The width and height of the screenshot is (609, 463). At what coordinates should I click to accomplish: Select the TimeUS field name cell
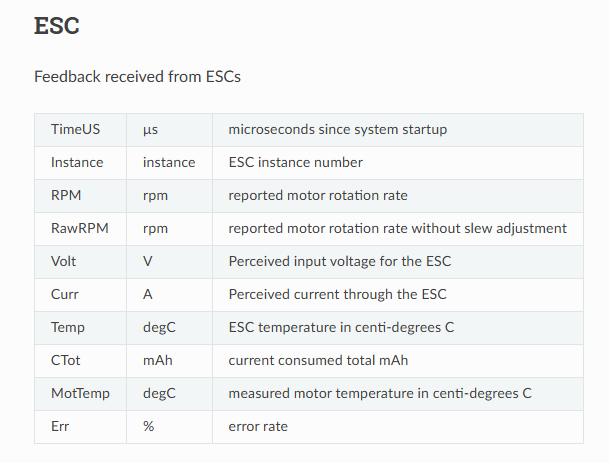tap(80, 130)
